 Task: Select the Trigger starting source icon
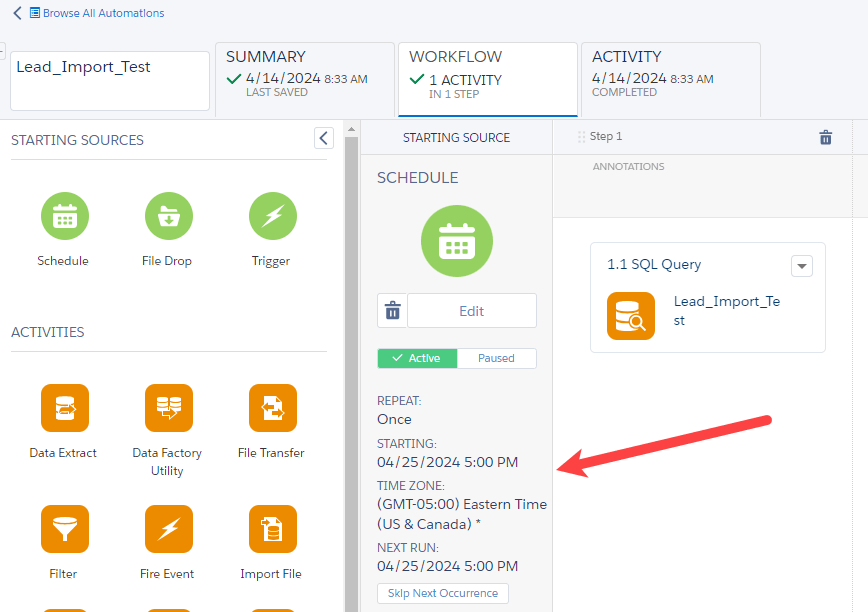(271, 216)
